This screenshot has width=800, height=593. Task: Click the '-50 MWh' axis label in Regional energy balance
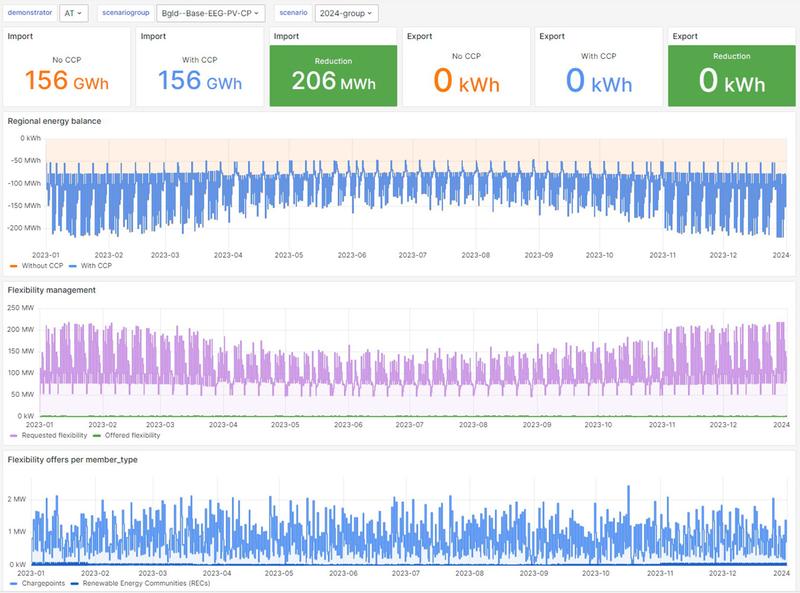26,161
